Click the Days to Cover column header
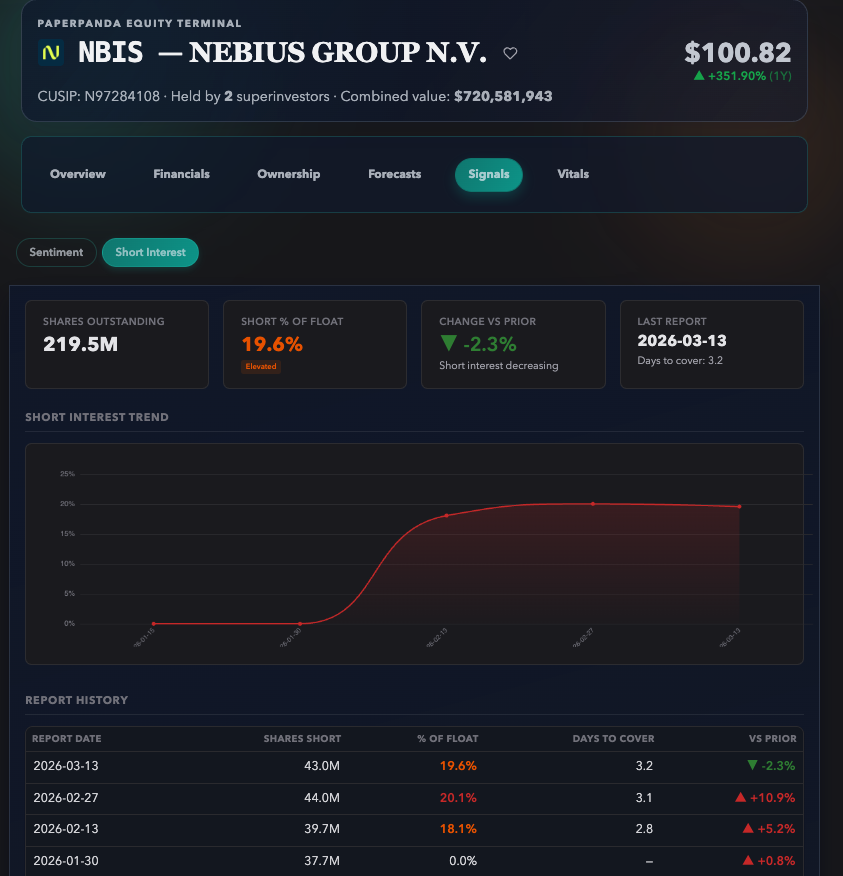The height and width of the screenshot is (876, 843). 613,739
